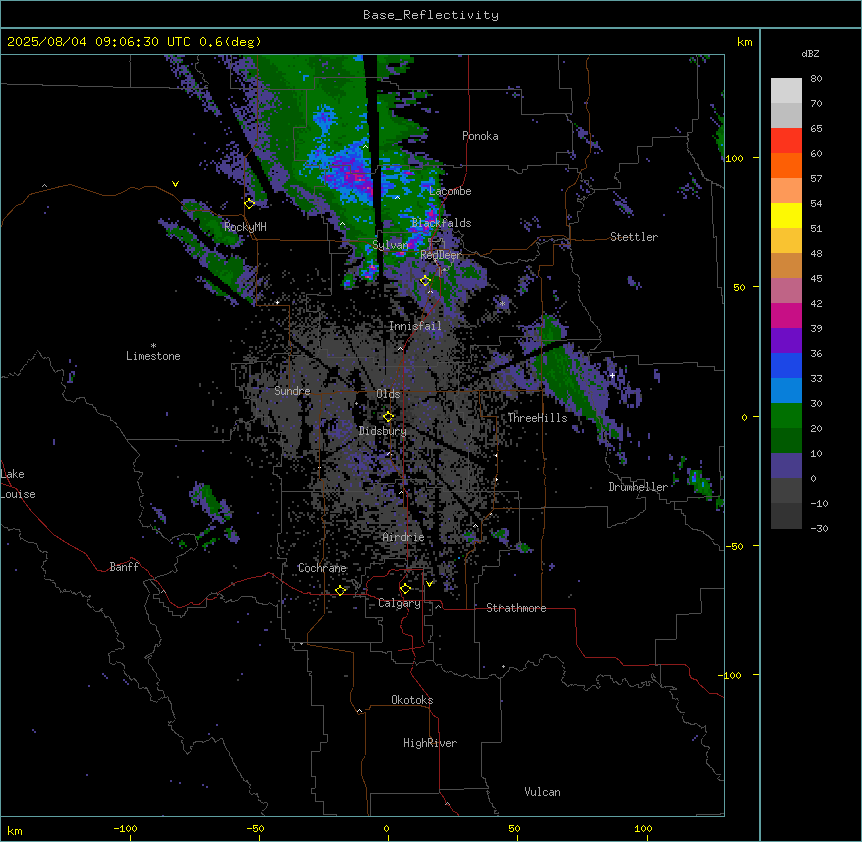Select the pink 42-45 dBZ legend swatch

pyautogui.click(x=786, y=291)
